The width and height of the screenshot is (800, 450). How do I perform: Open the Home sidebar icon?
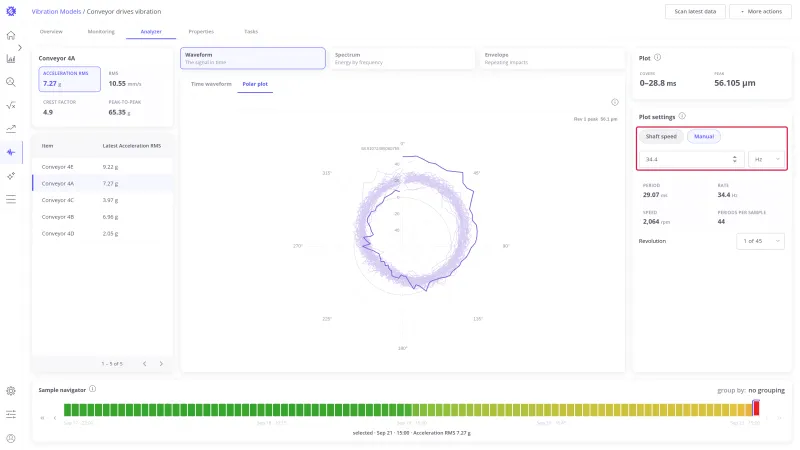click(x=11, y=35)
